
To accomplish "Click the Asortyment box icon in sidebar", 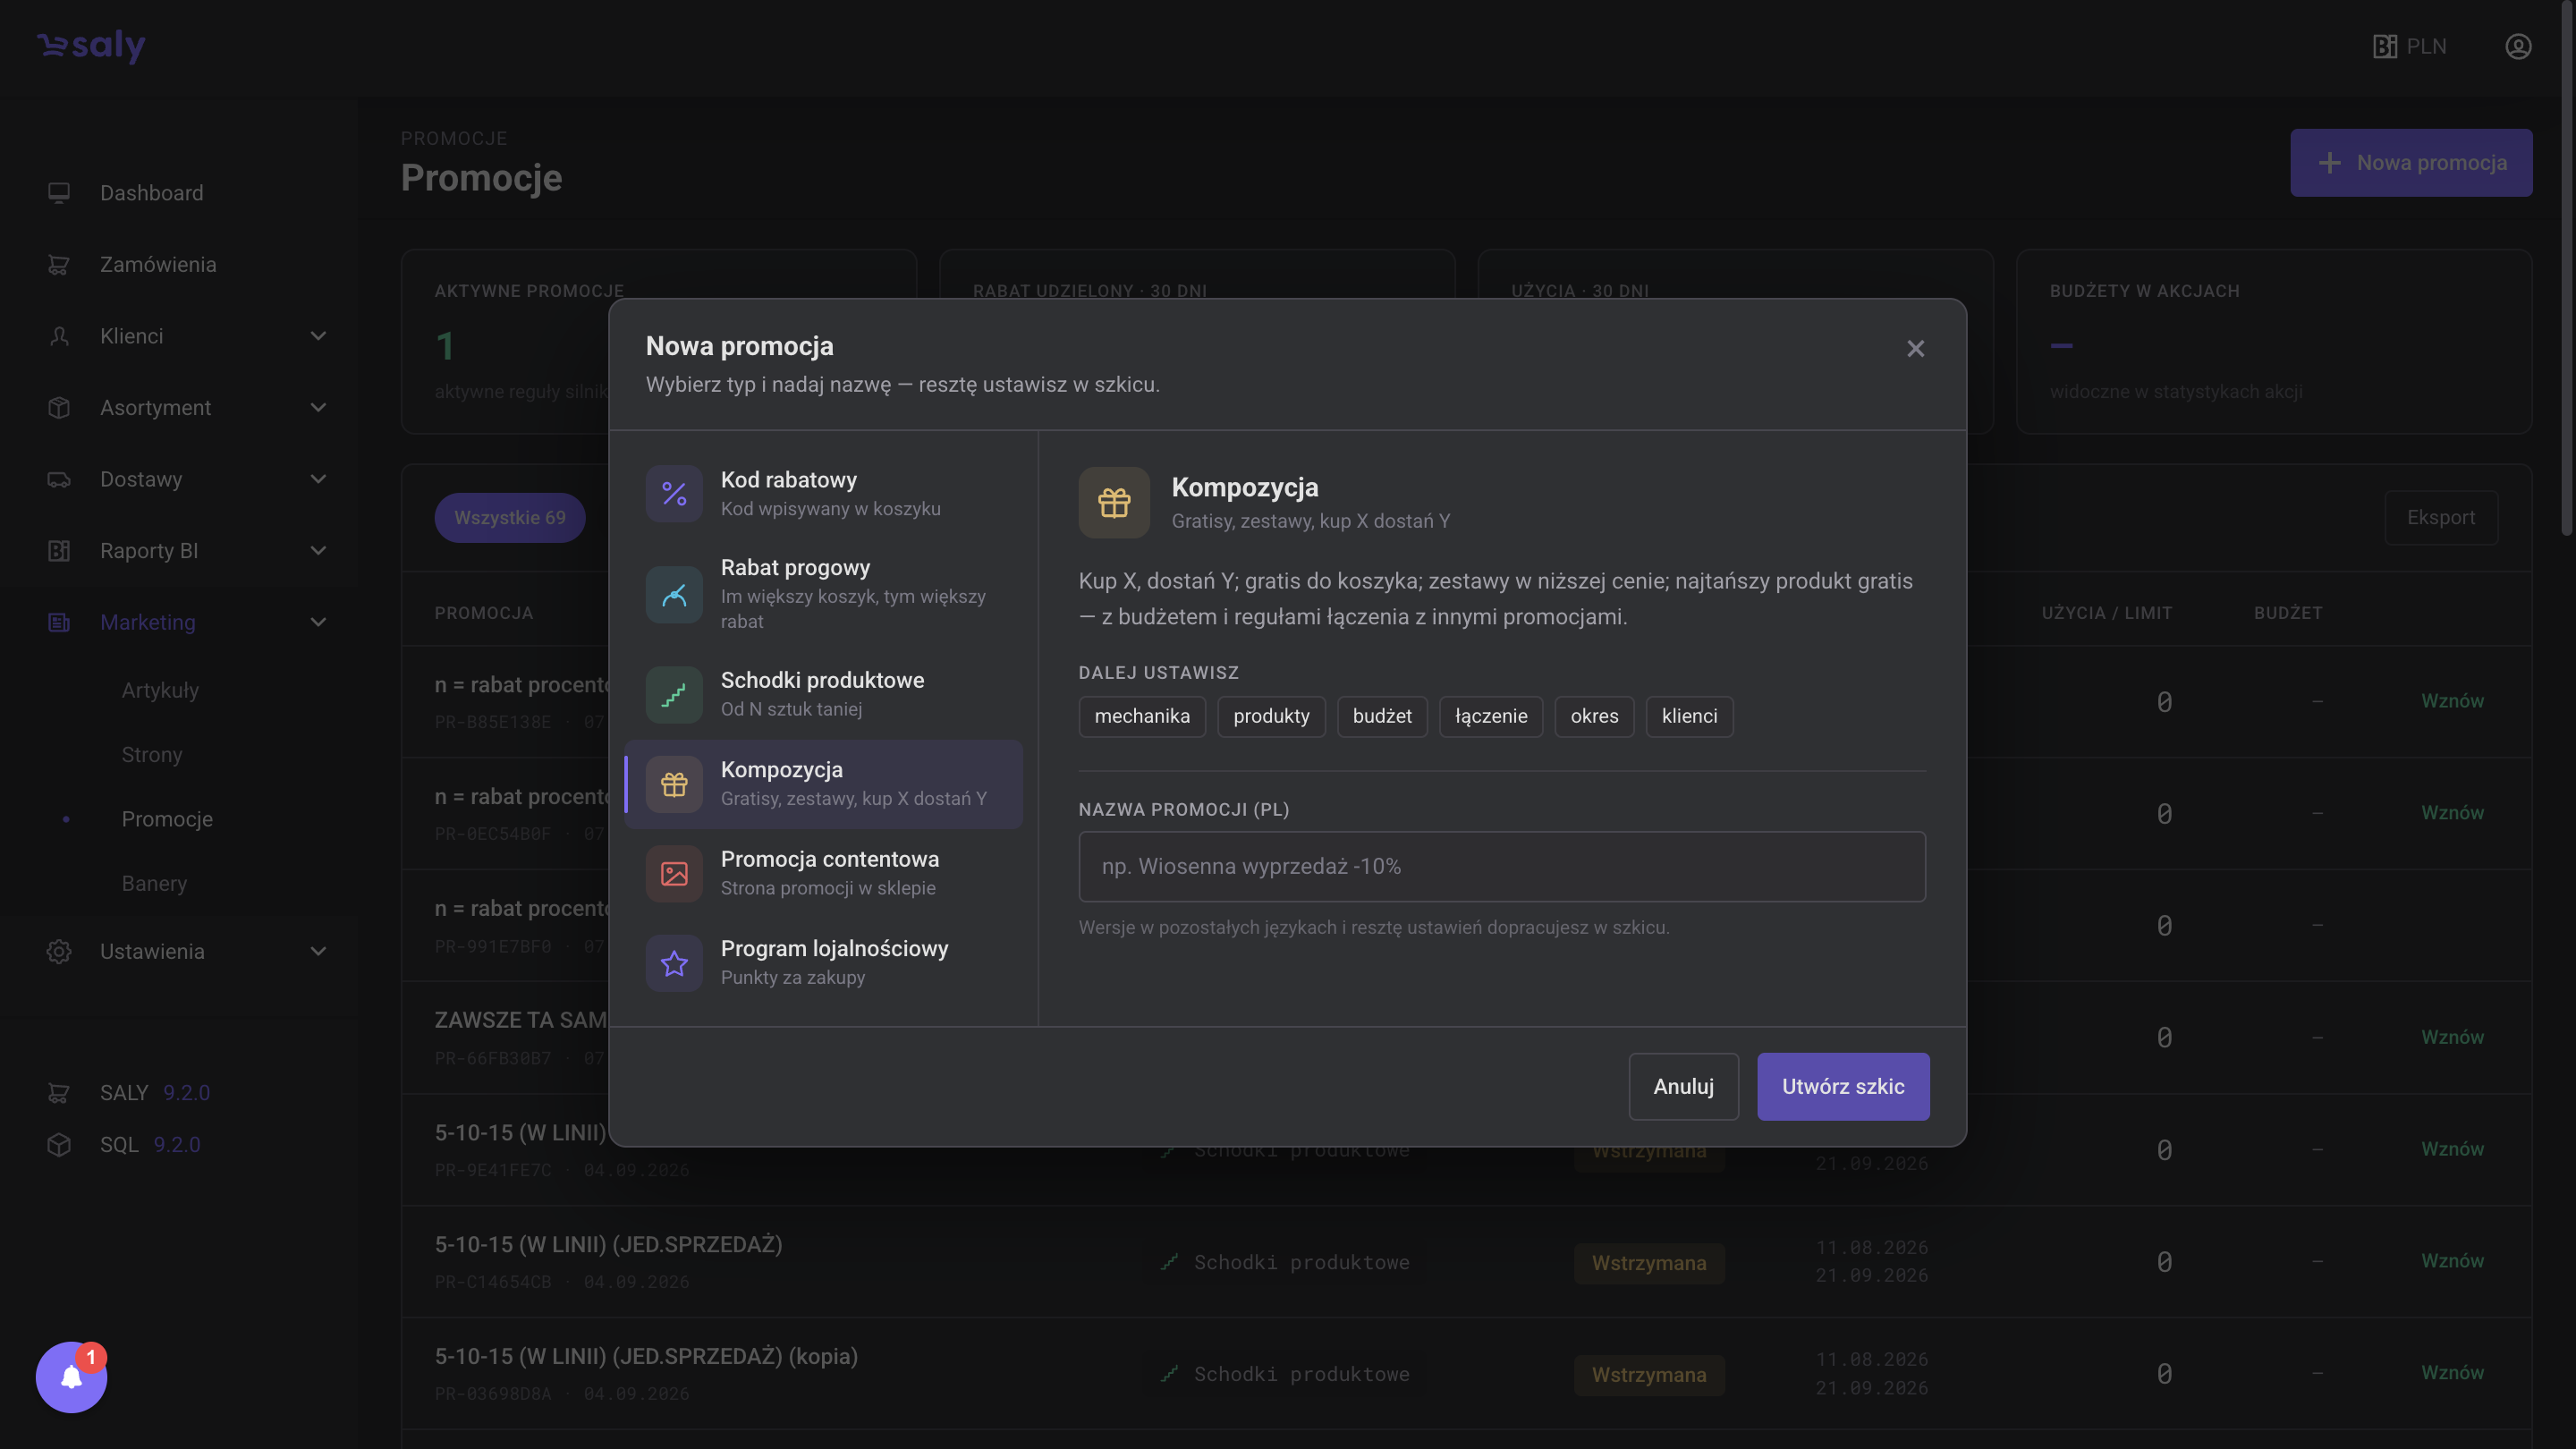I will 59,408.
